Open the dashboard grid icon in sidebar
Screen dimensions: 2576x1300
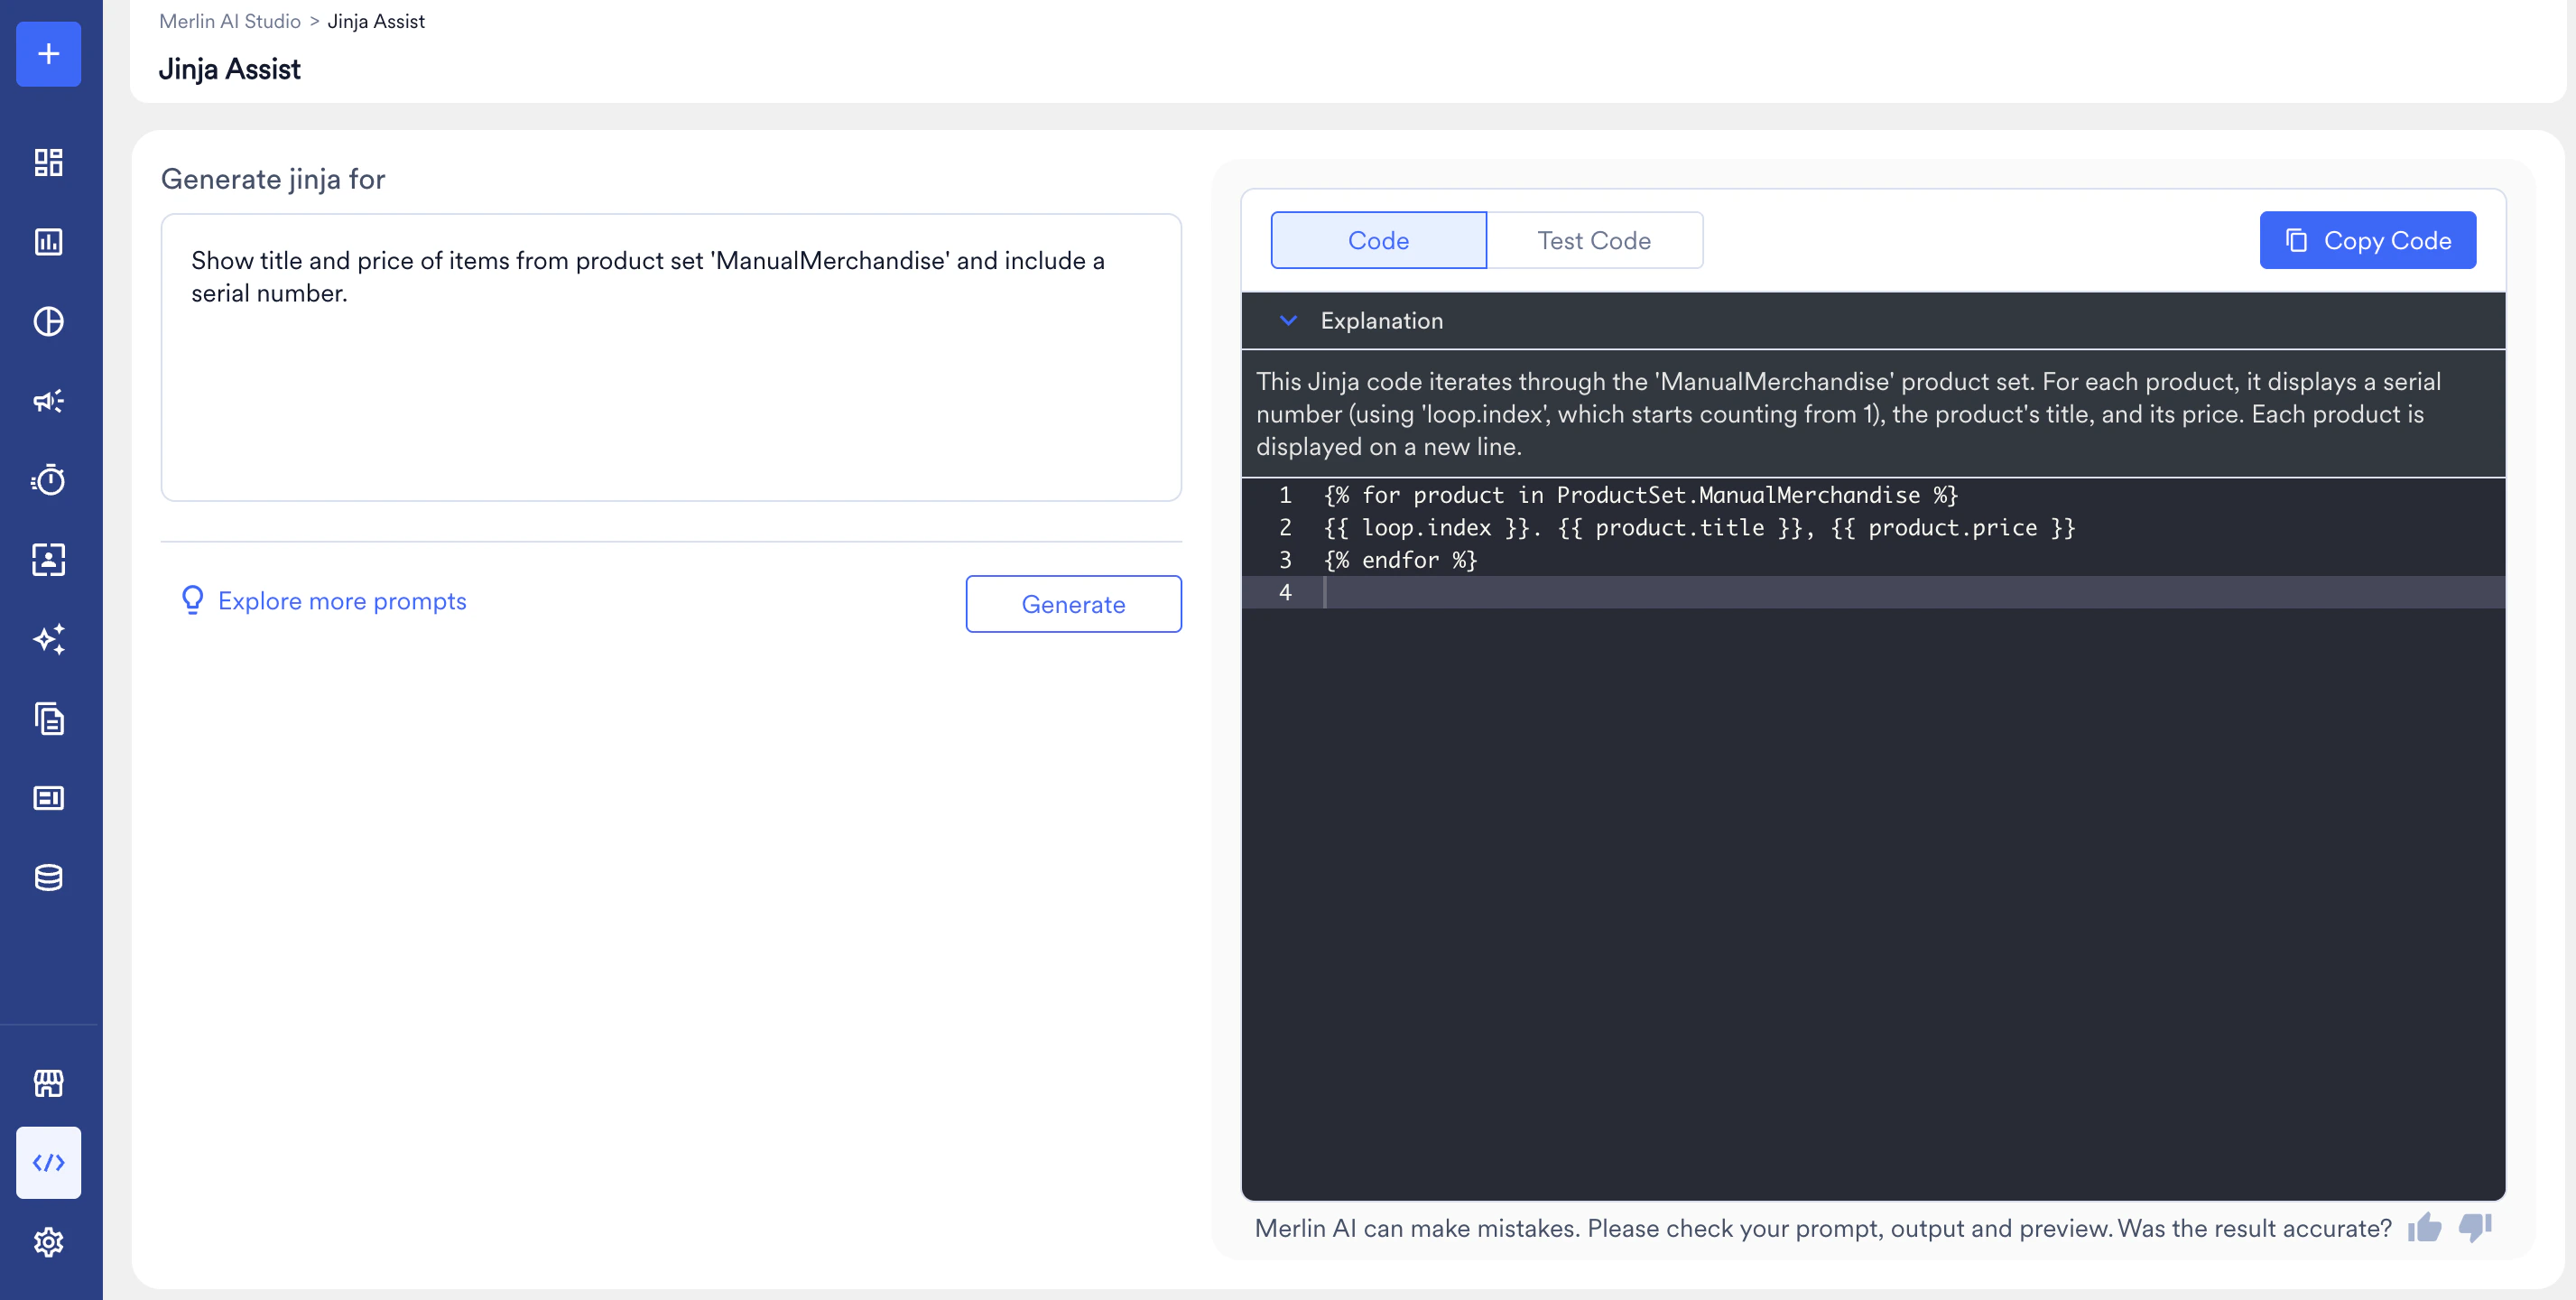click(48, 162)
